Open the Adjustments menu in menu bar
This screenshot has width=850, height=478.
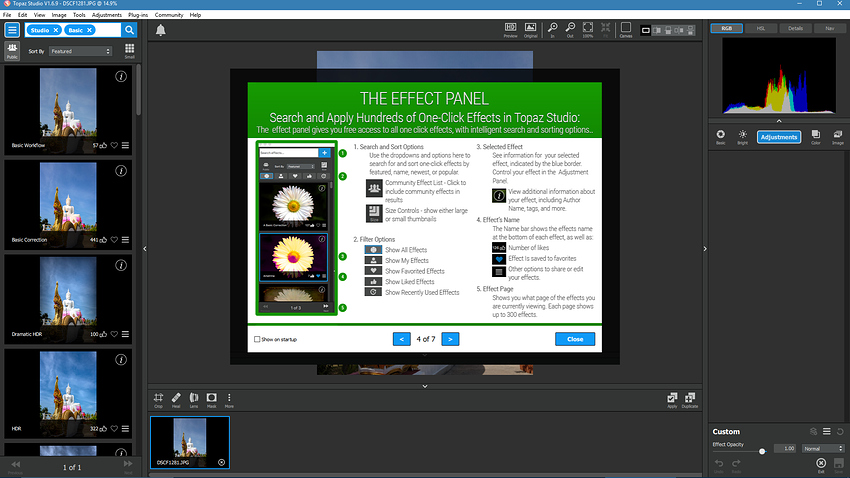(x=107, y=15)
